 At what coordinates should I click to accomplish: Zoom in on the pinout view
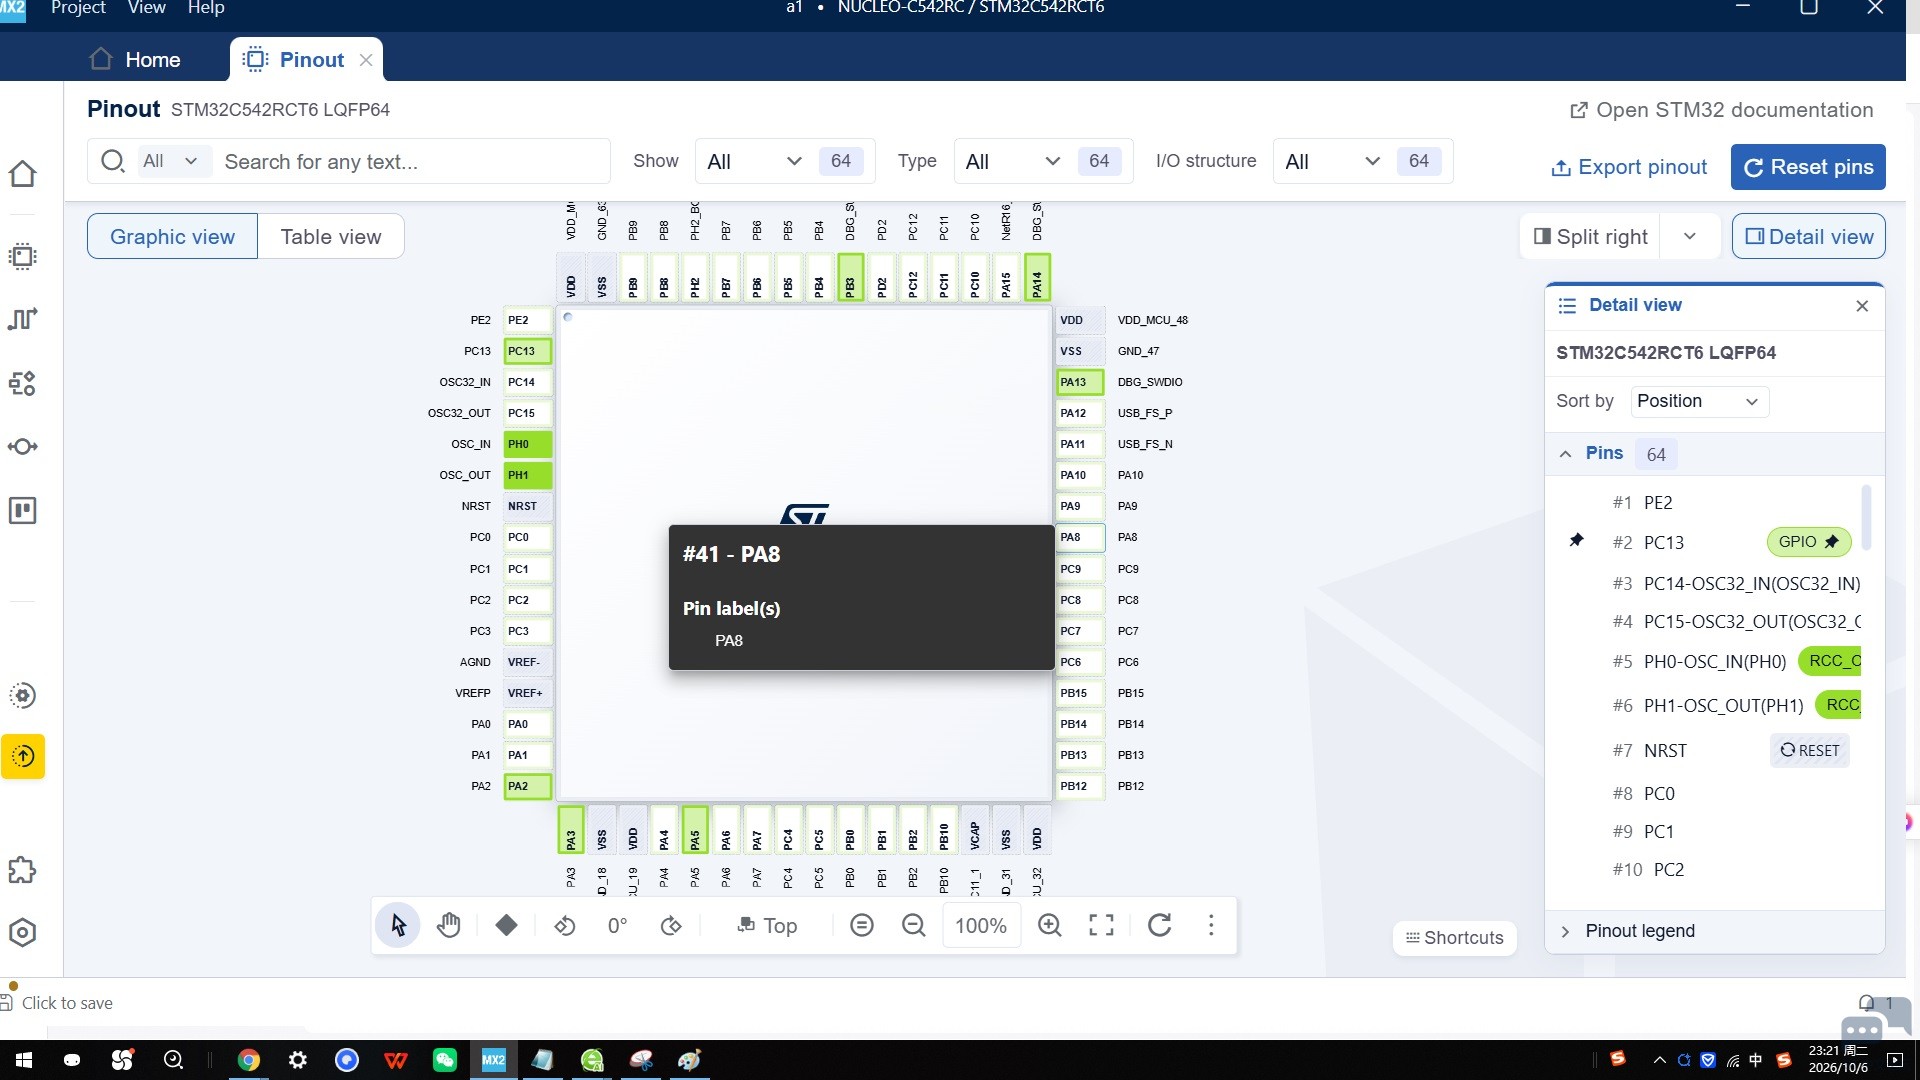point(1049,925)
